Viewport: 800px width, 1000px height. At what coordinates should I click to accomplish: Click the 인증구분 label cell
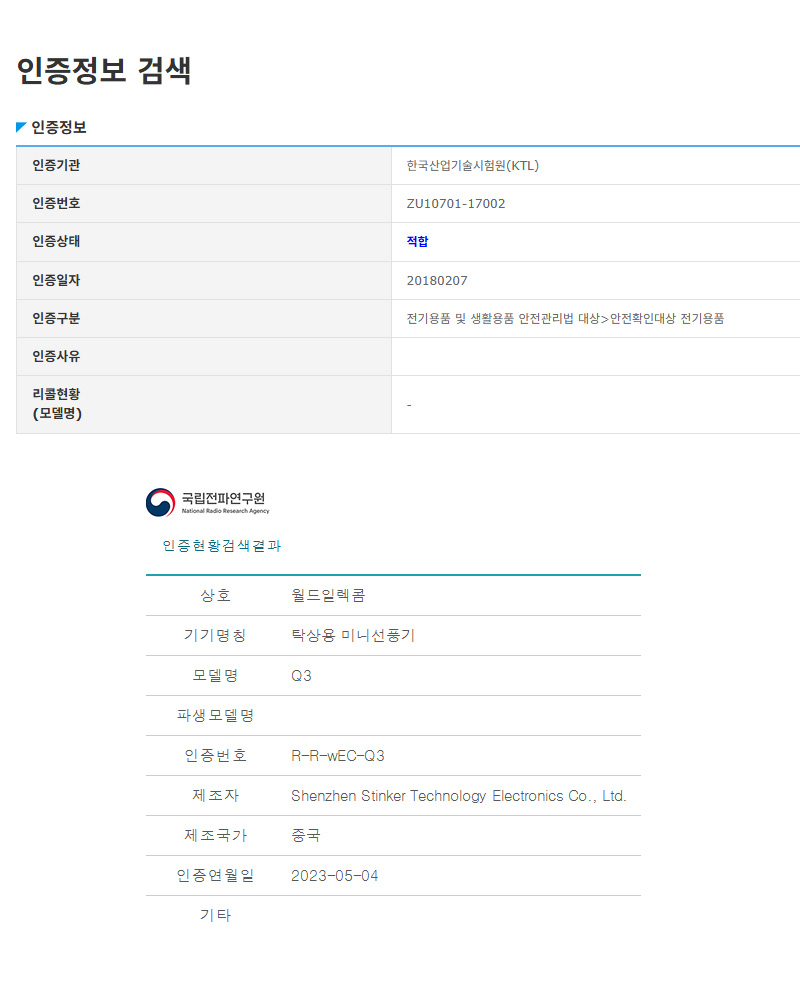pyautogui.click(x=204, y=318)
